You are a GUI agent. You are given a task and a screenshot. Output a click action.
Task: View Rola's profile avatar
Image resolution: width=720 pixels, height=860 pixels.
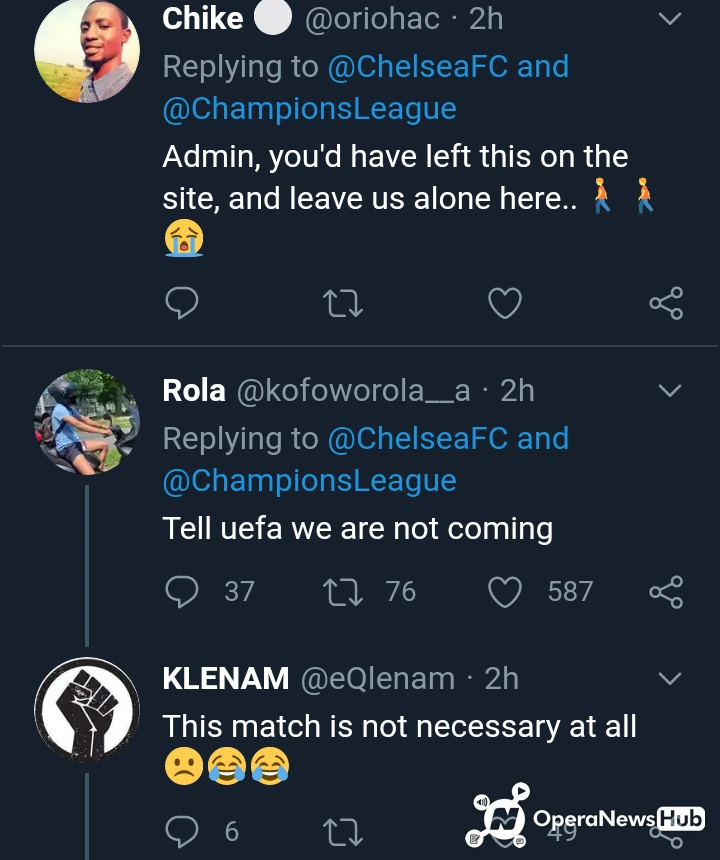coord(86,420)
